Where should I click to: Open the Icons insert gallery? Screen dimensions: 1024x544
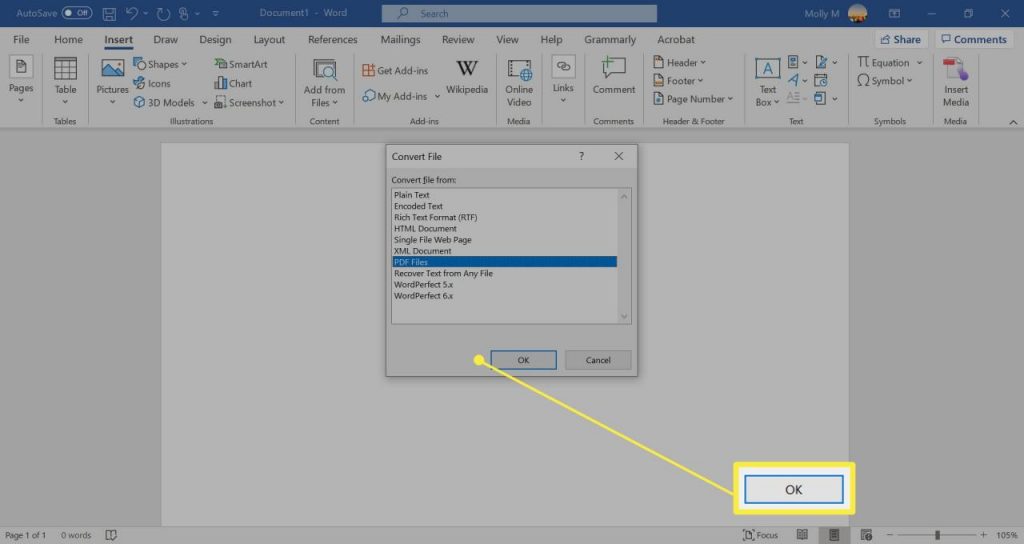(x=152, y=84)
